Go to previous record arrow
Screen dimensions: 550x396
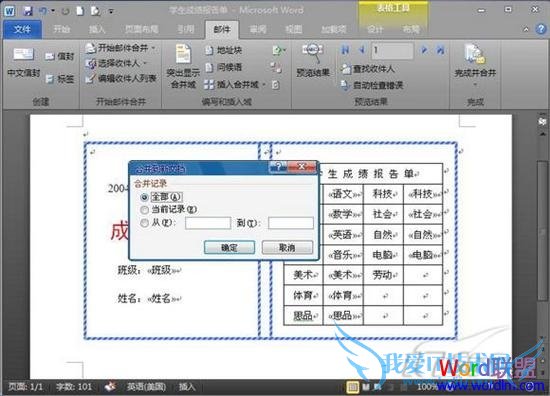(x=362, y=50)
